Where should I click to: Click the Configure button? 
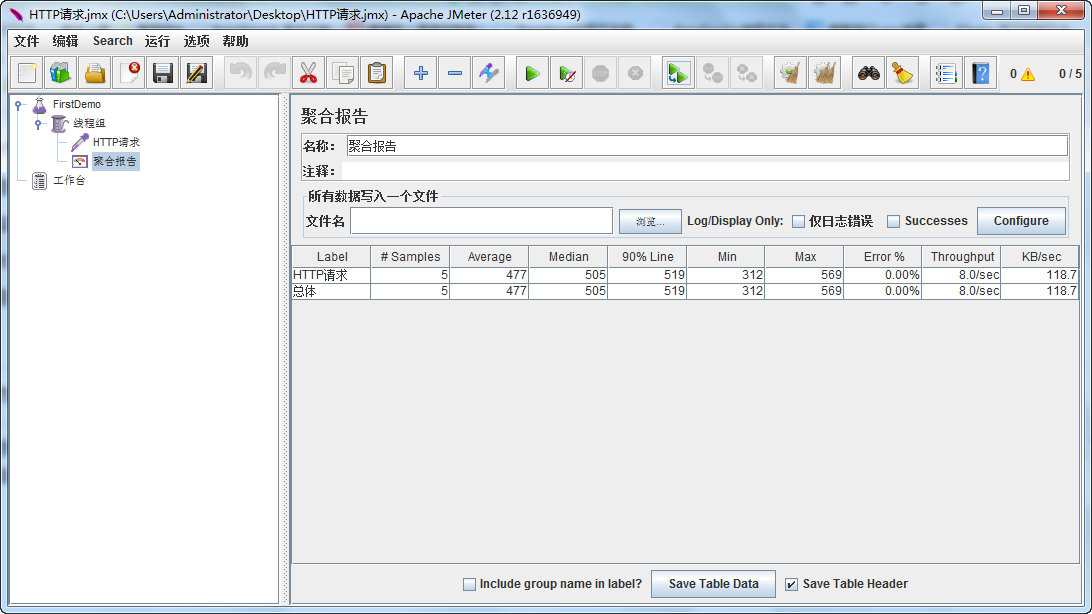[1021, 221]
